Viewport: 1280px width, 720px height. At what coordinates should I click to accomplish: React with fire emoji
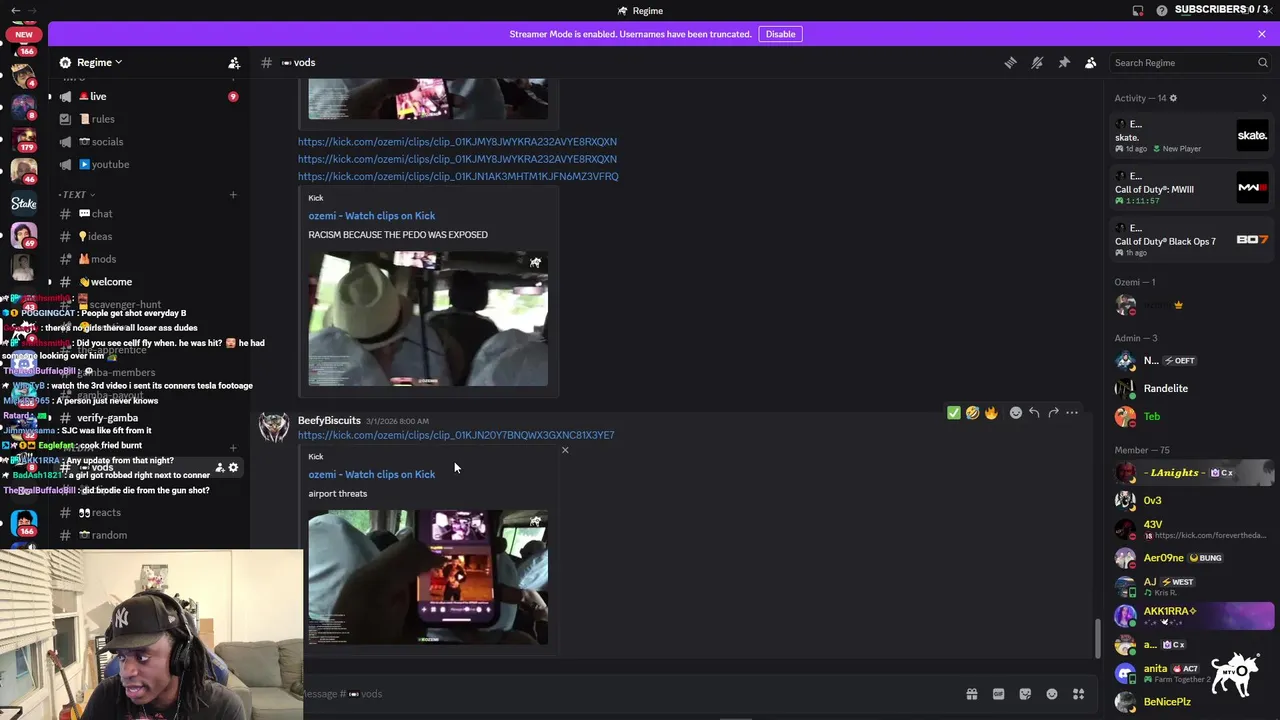[x=991, y=412]
